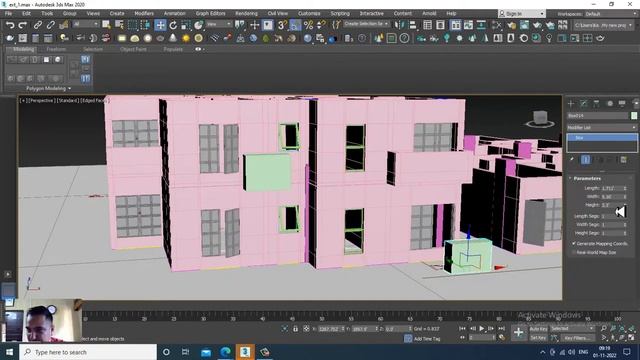Click the question-mark help toolbar icon
Viewport: 640px width, 360px height.
coord(404,38)
